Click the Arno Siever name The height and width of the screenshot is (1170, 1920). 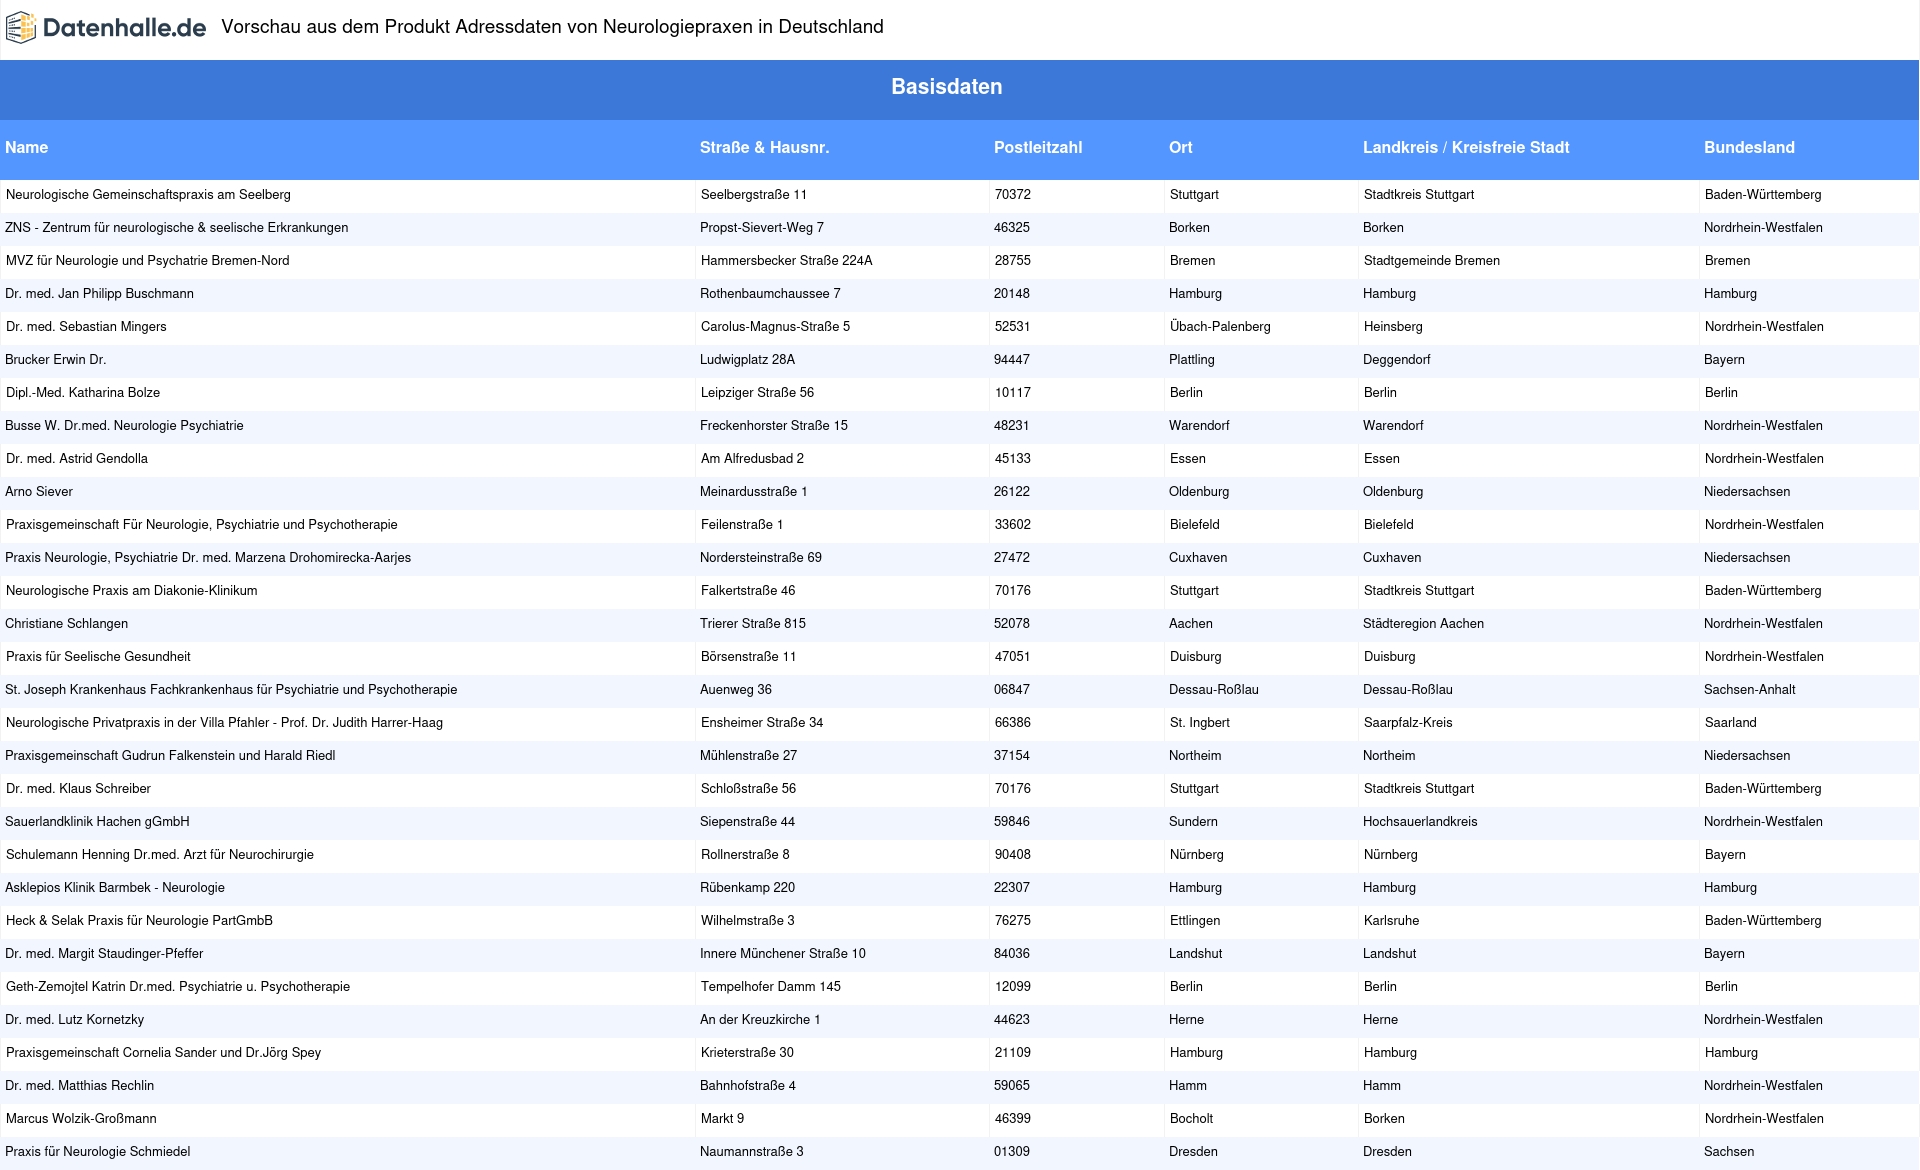tap(39, 492)
